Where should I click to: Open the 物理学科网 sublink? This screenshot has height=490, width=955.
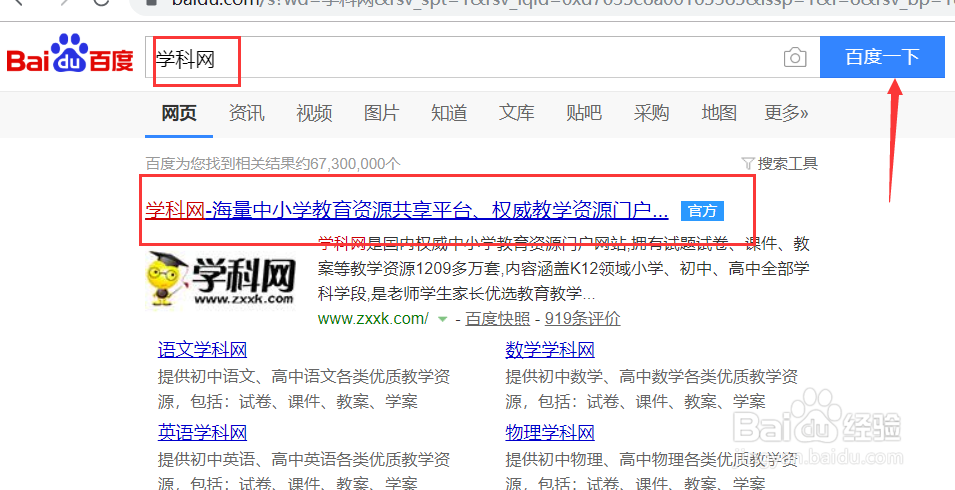[550, 433]
